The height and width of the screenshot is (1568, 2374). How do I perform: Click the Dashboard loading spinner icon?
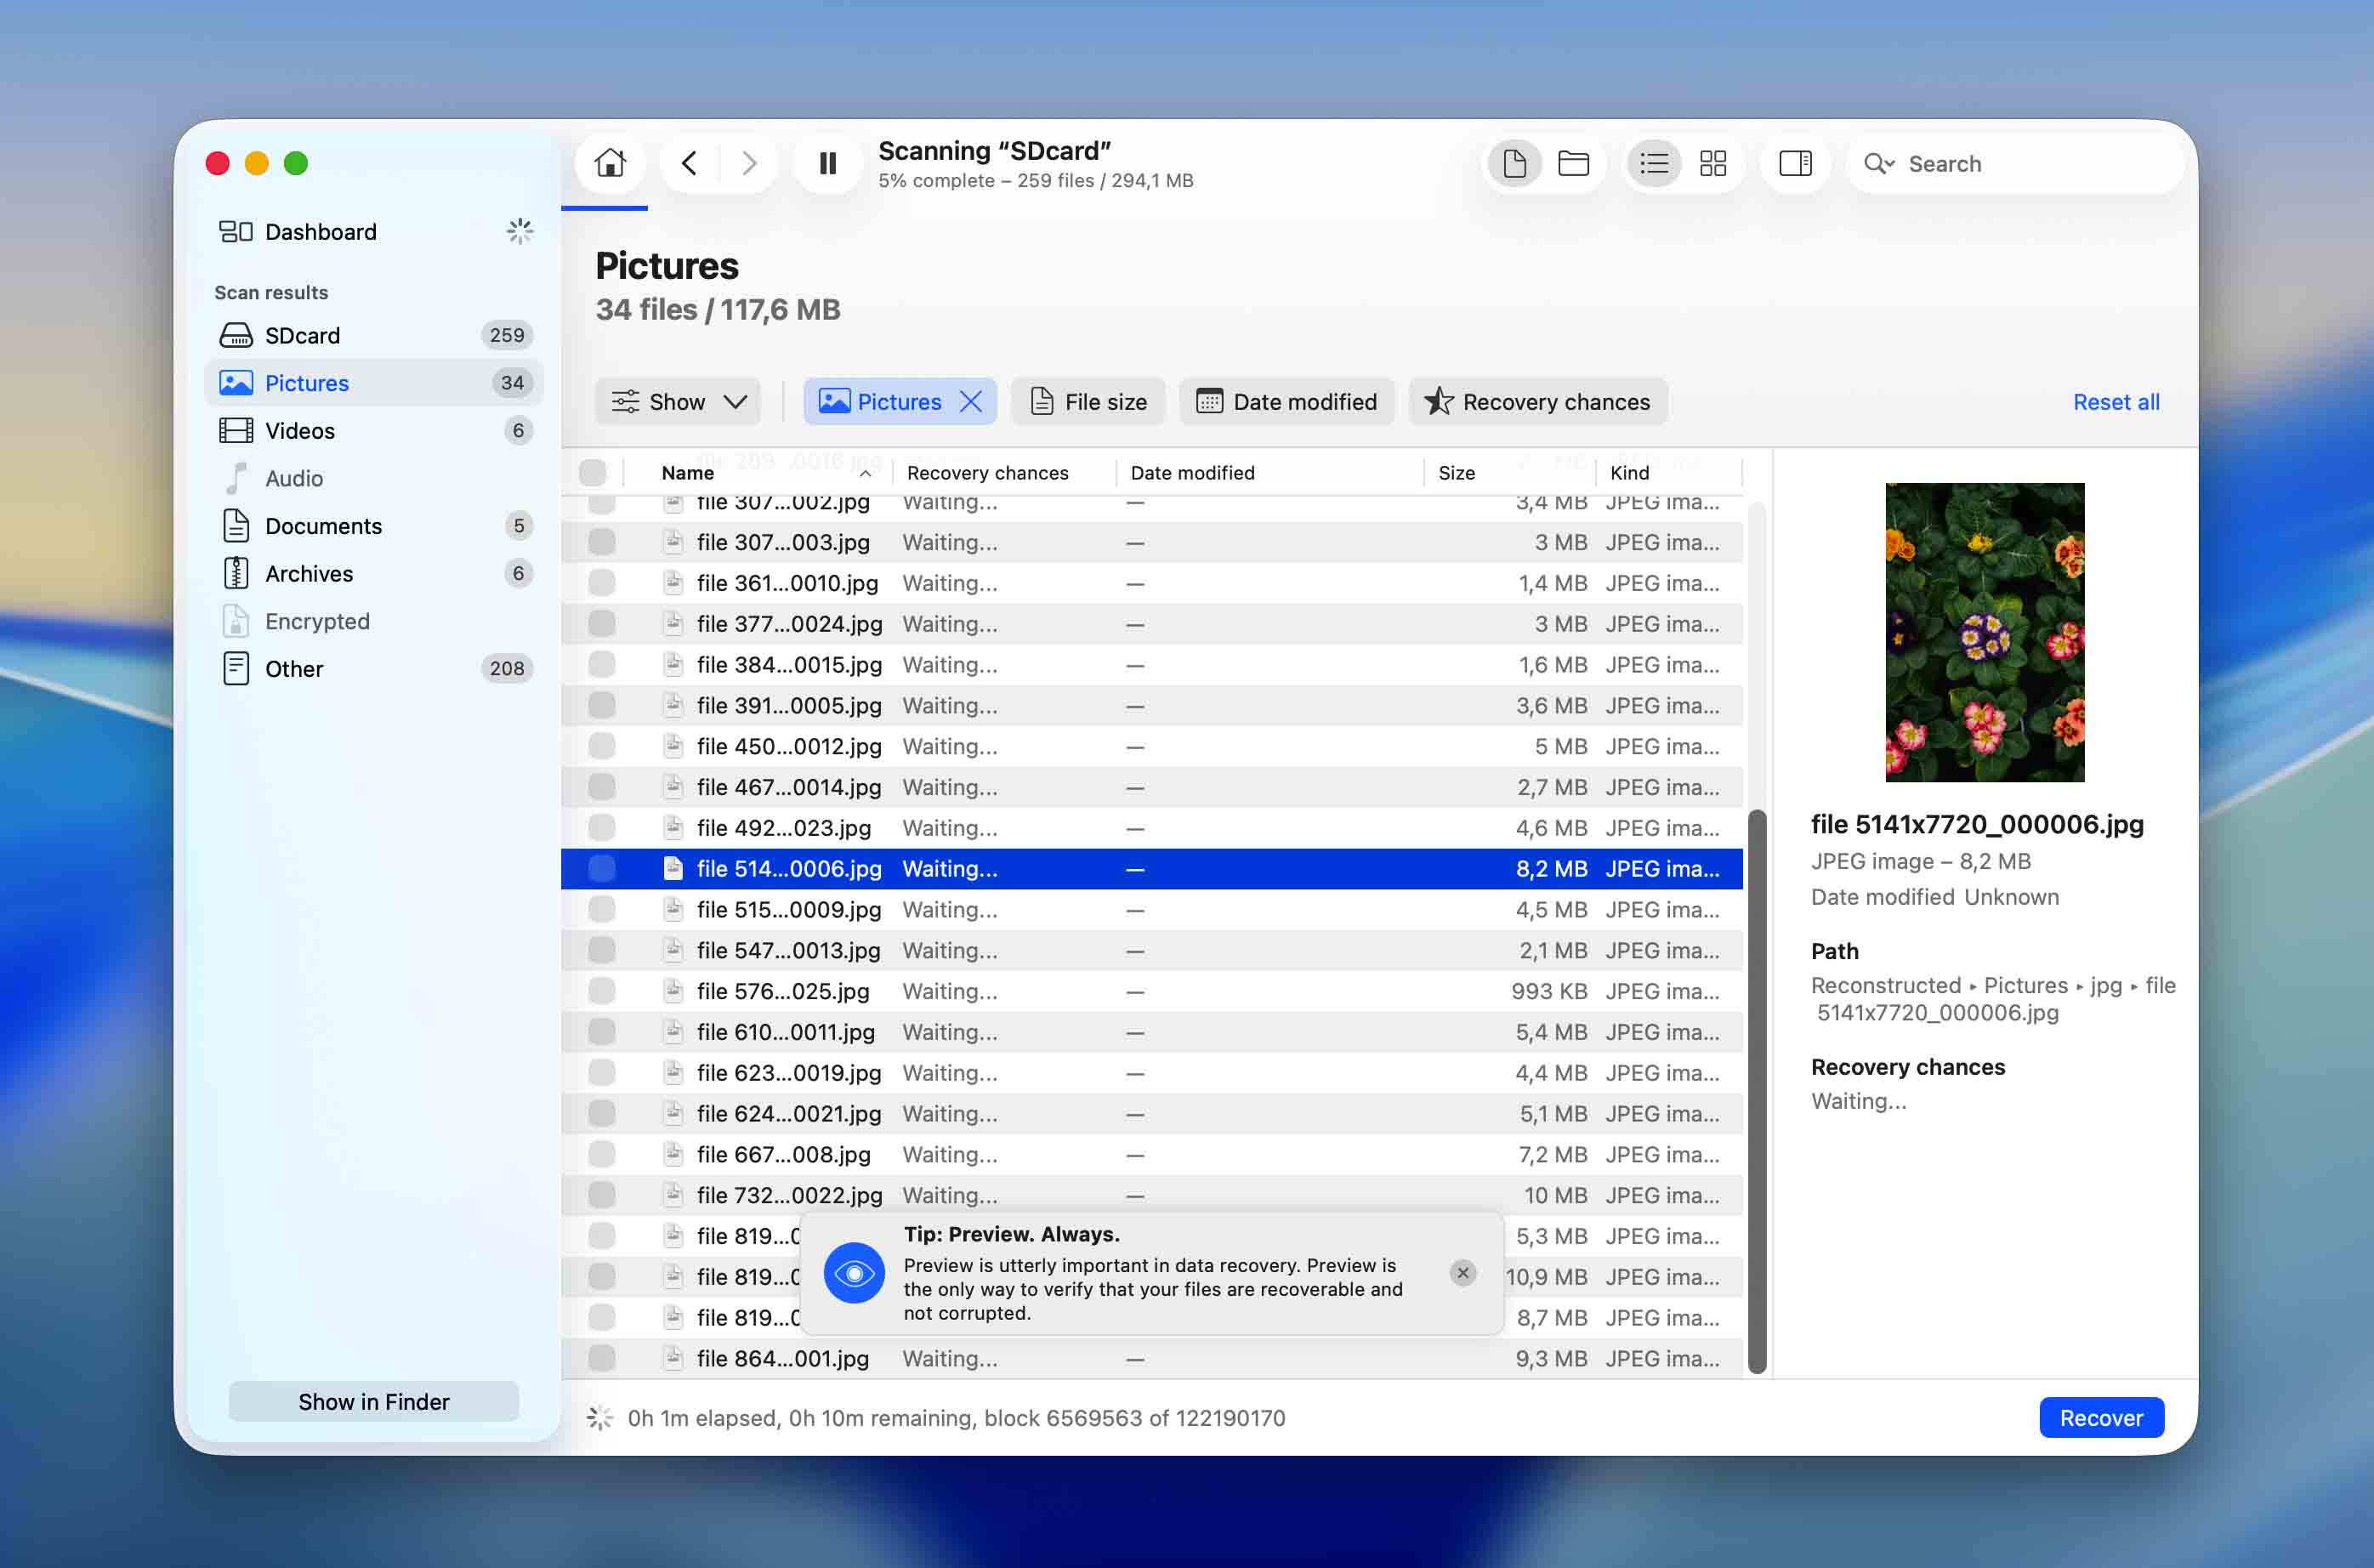click(x=520, y=232)
